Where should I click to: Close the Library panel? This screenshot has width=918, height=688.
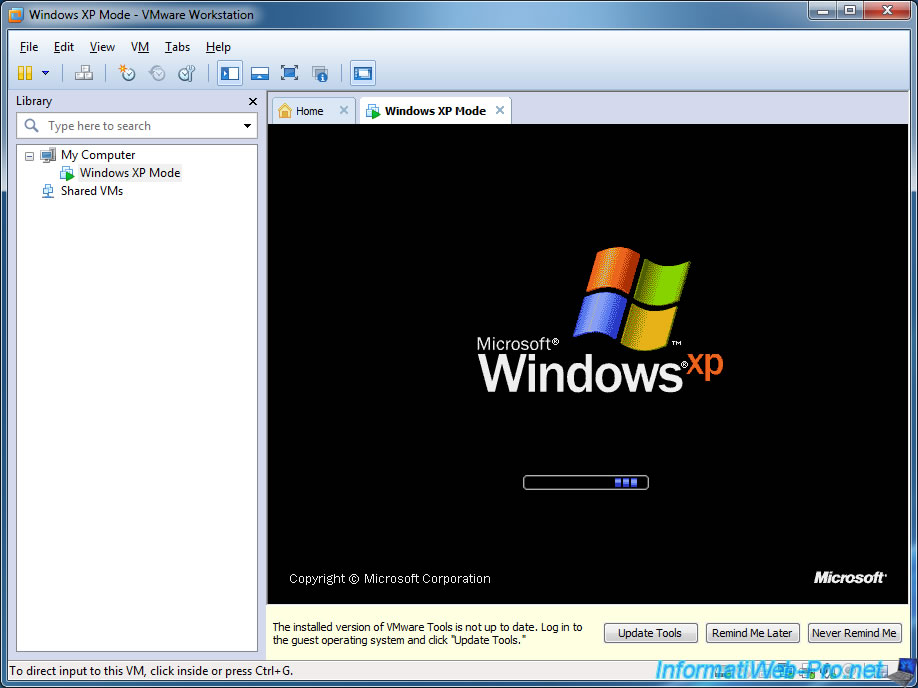click(x=253, y=101)
